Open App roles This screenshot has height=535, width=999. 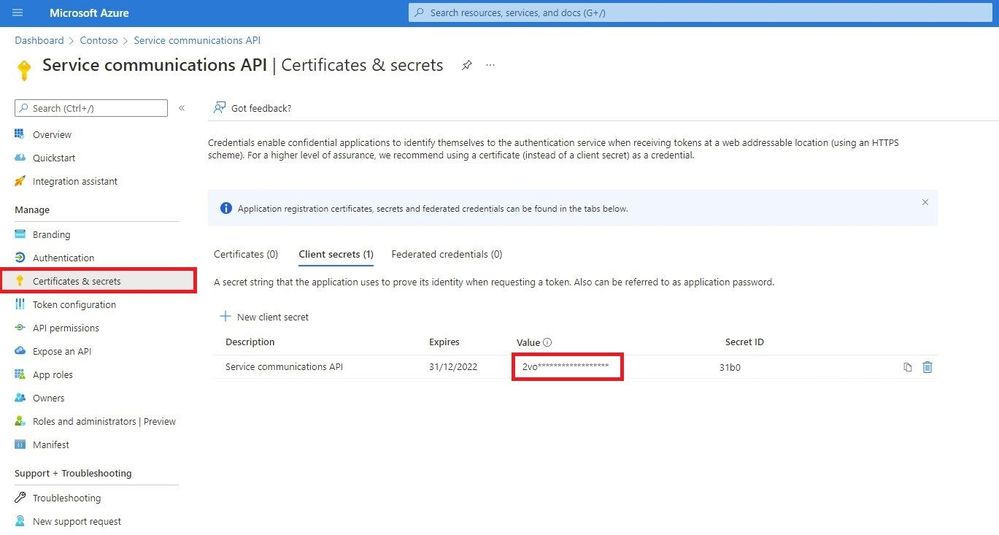pos(53,374)
